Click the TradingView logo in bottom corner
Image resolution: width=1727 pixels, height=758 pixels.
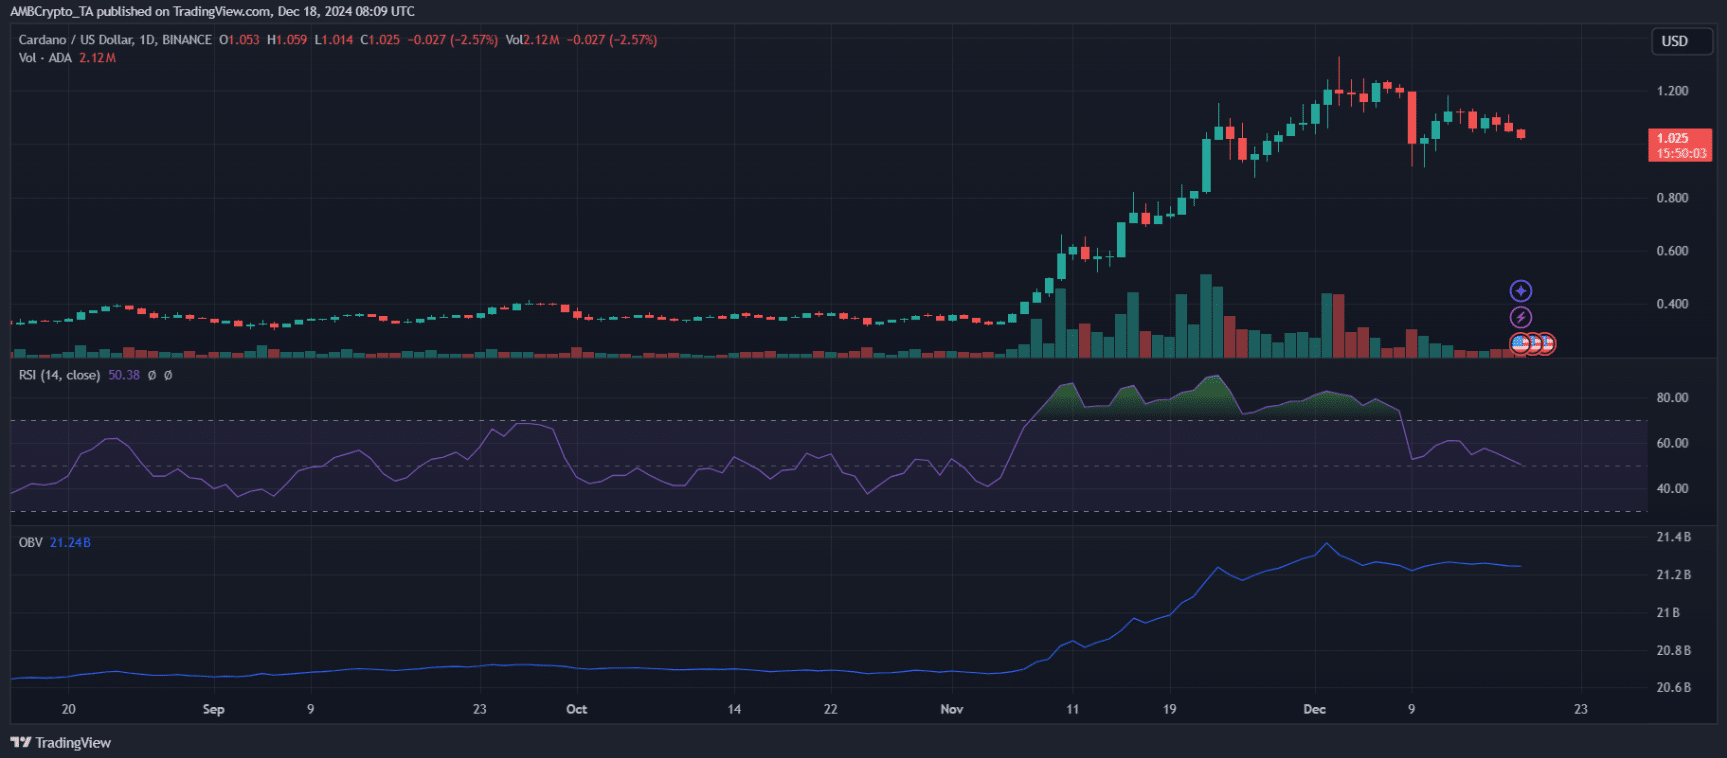tap(61, 743)
